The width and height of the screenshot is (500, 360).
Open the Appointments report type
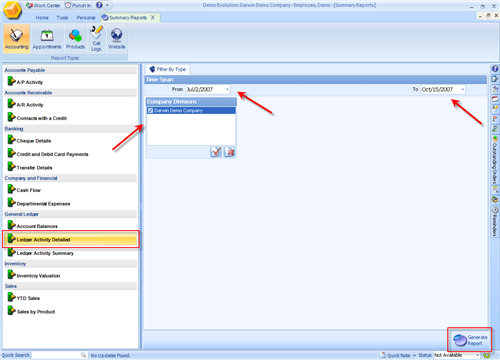click(47, 39)
